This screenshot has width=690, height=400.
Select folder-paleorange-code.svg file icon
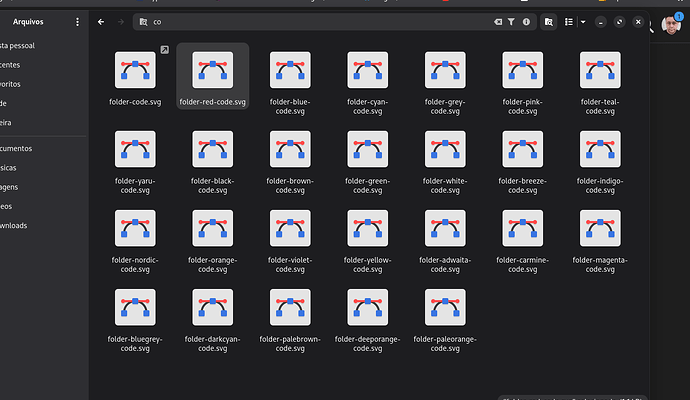point(445,309)
